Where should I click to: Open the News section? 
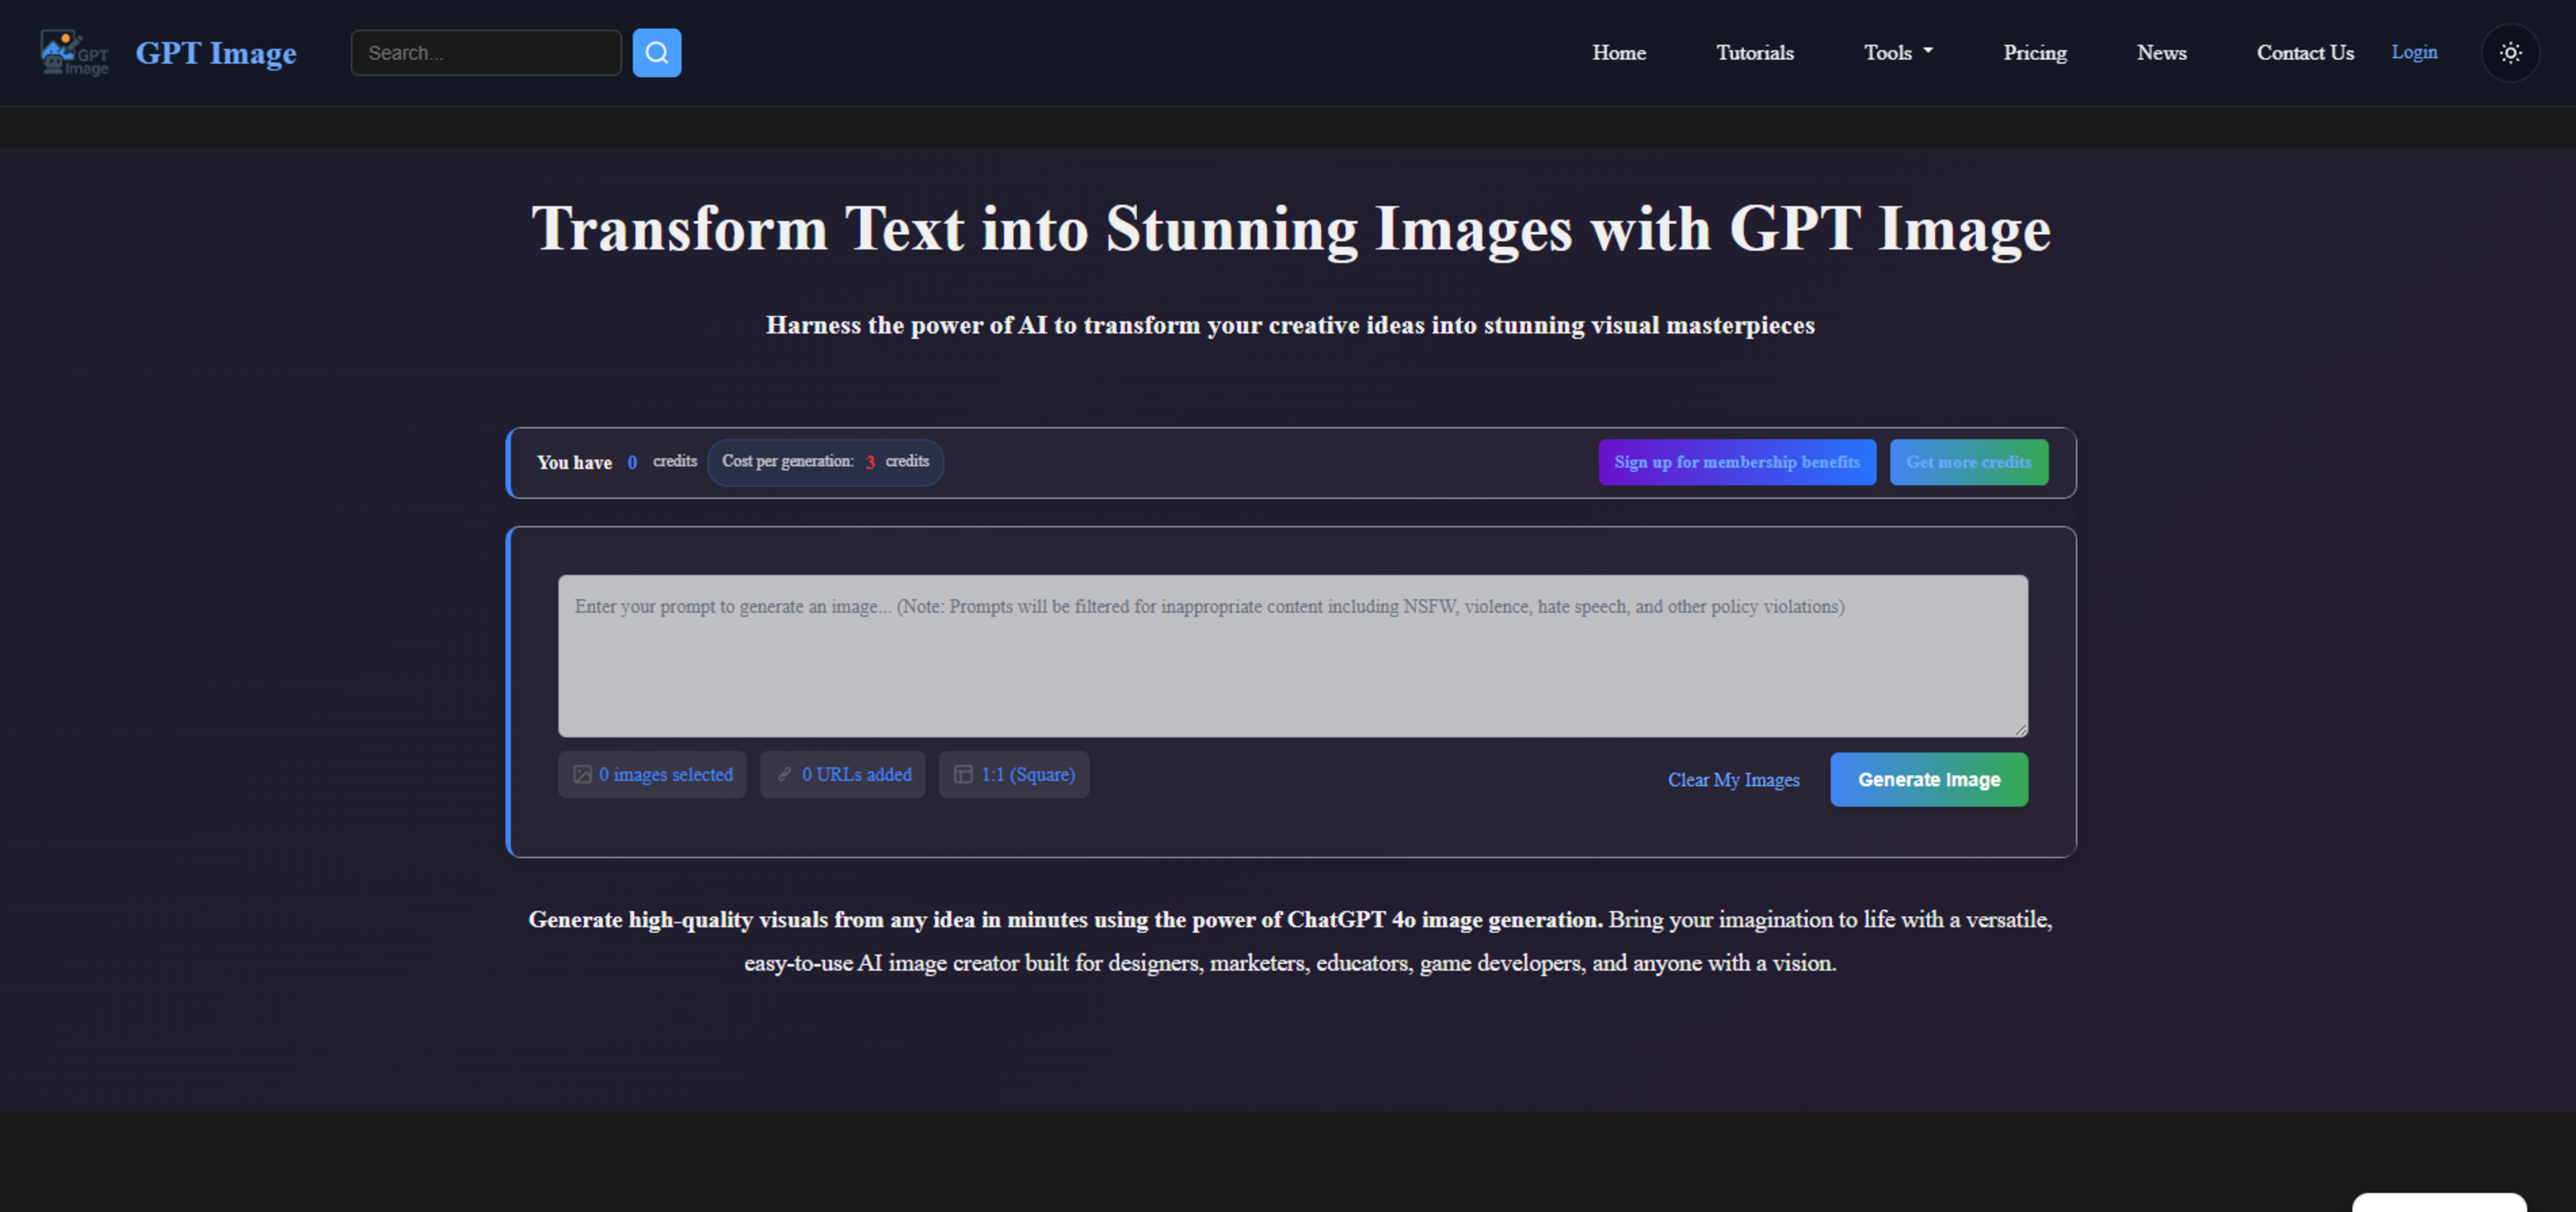pyautogui.click(x=2161, y=53)
